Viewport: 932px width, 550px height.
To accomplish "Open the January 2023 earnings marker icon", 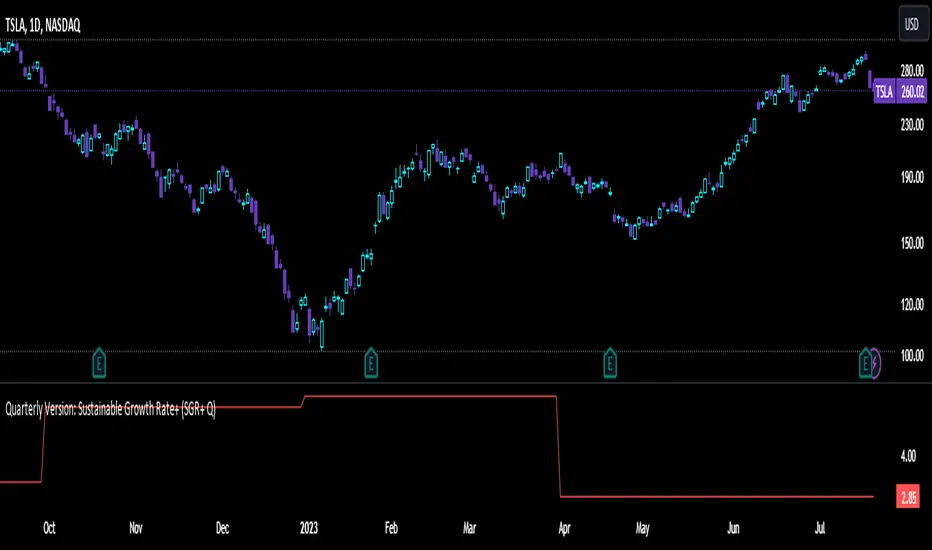I will (371, 363).
